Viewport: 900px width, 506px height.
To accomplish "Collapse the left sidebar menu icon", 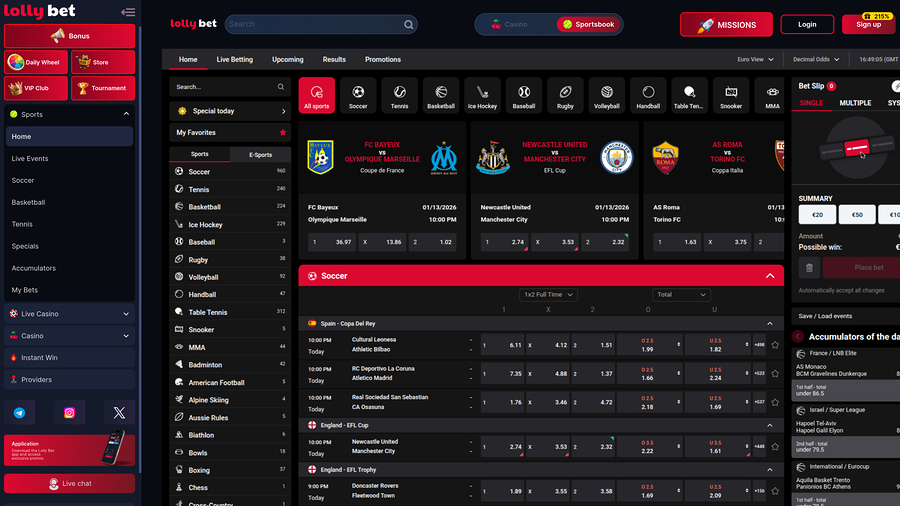I will coord(128,12).
